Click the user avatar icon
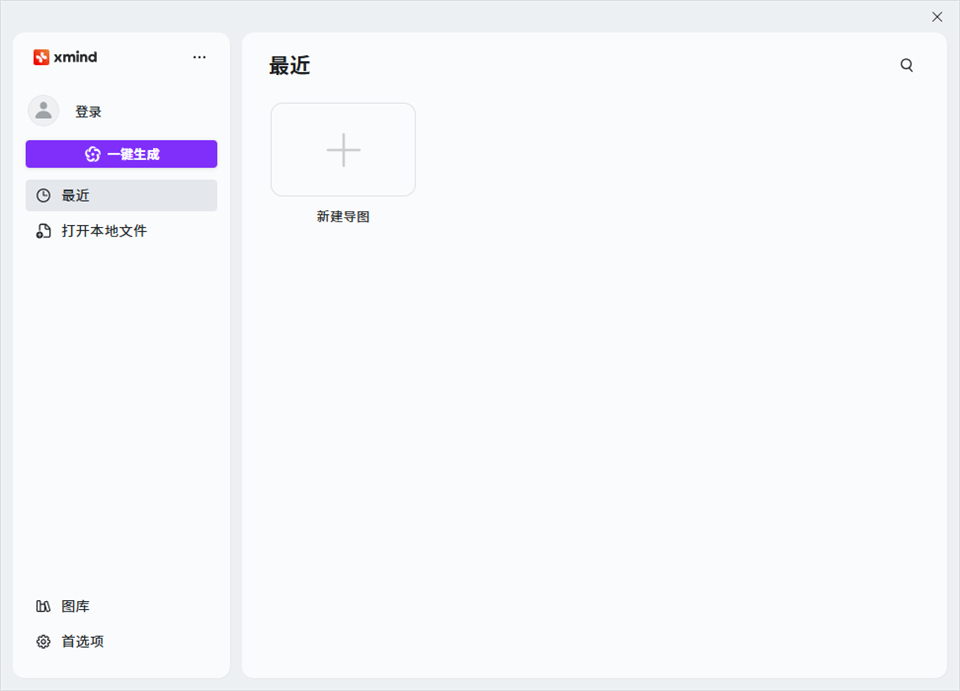The image size is (960, 691). point(43,111)
